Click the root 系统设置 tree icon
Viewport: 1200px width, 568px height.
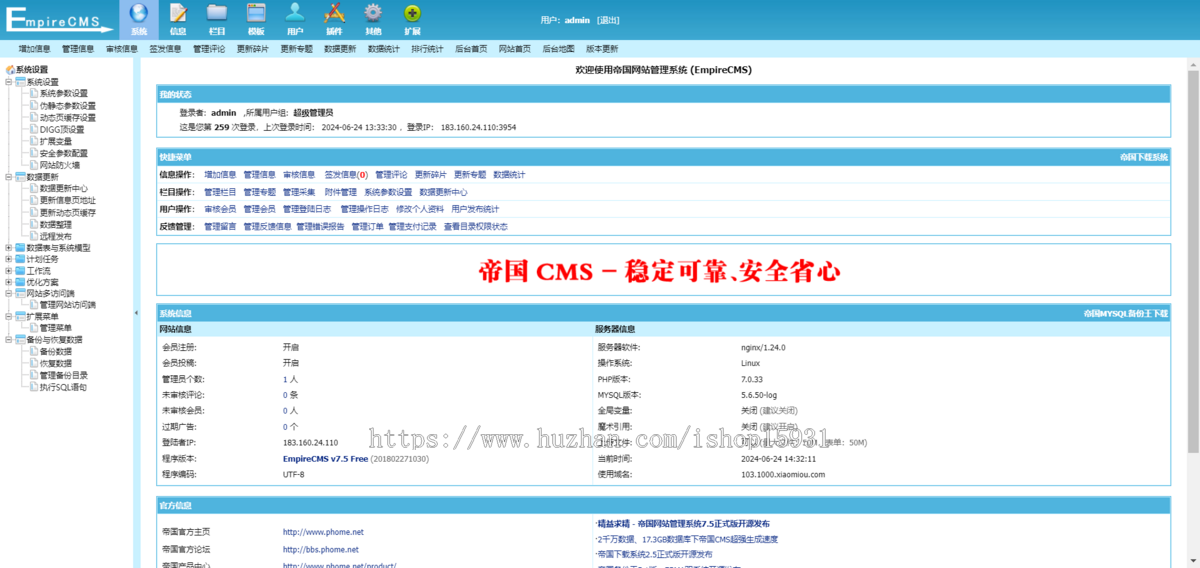tap(10, 70)
